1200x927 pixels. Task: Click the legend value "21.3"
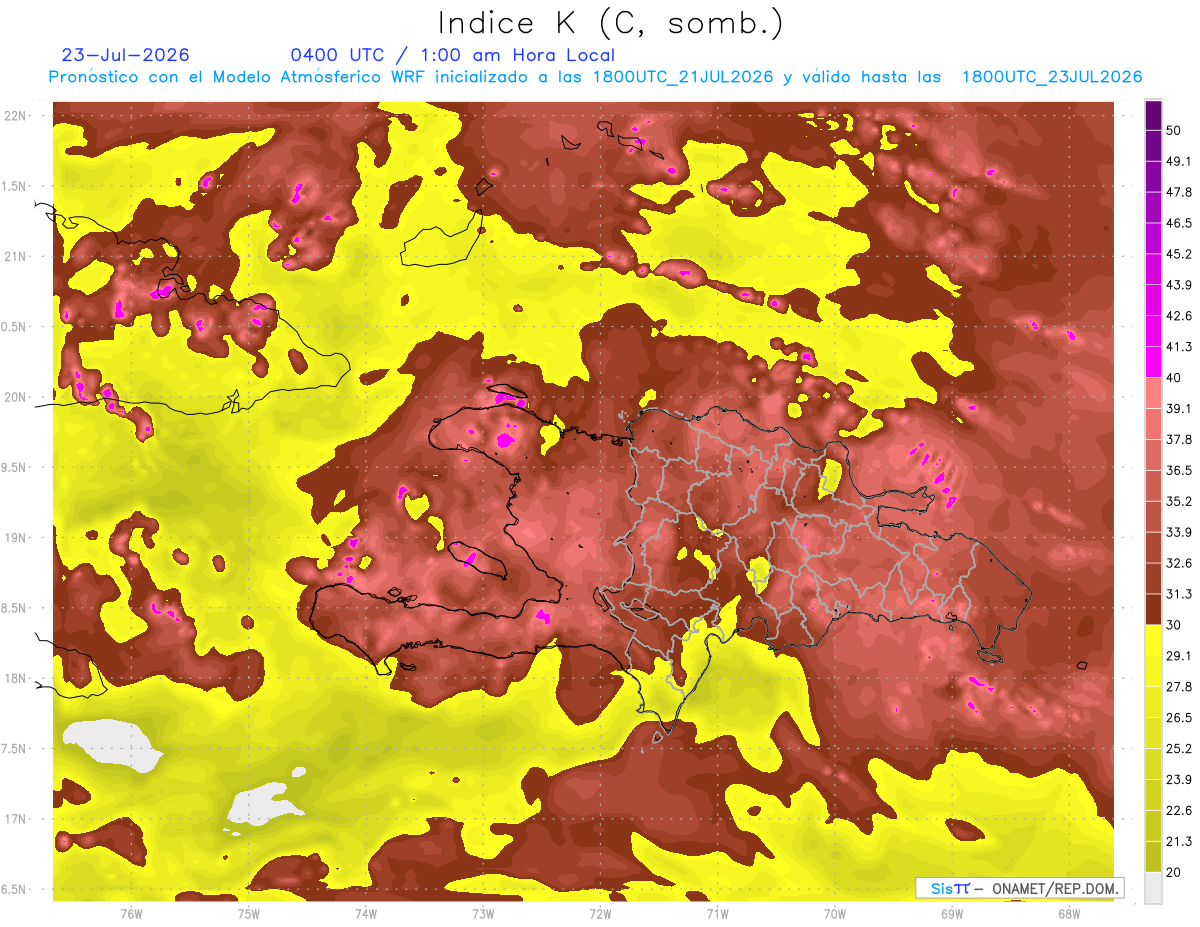click(x=1178, y=842)
